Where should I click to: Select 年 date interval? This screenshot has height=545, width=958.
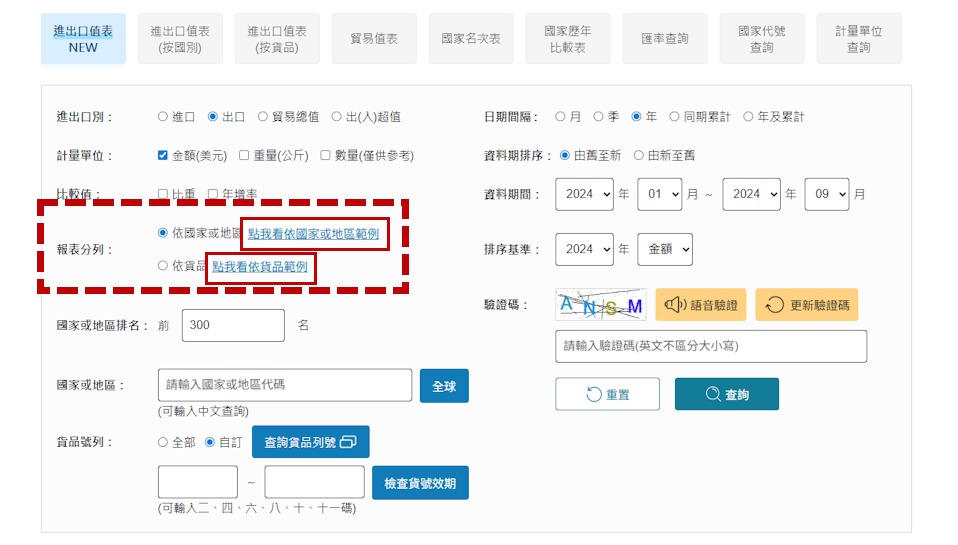[x=637, y=117]
